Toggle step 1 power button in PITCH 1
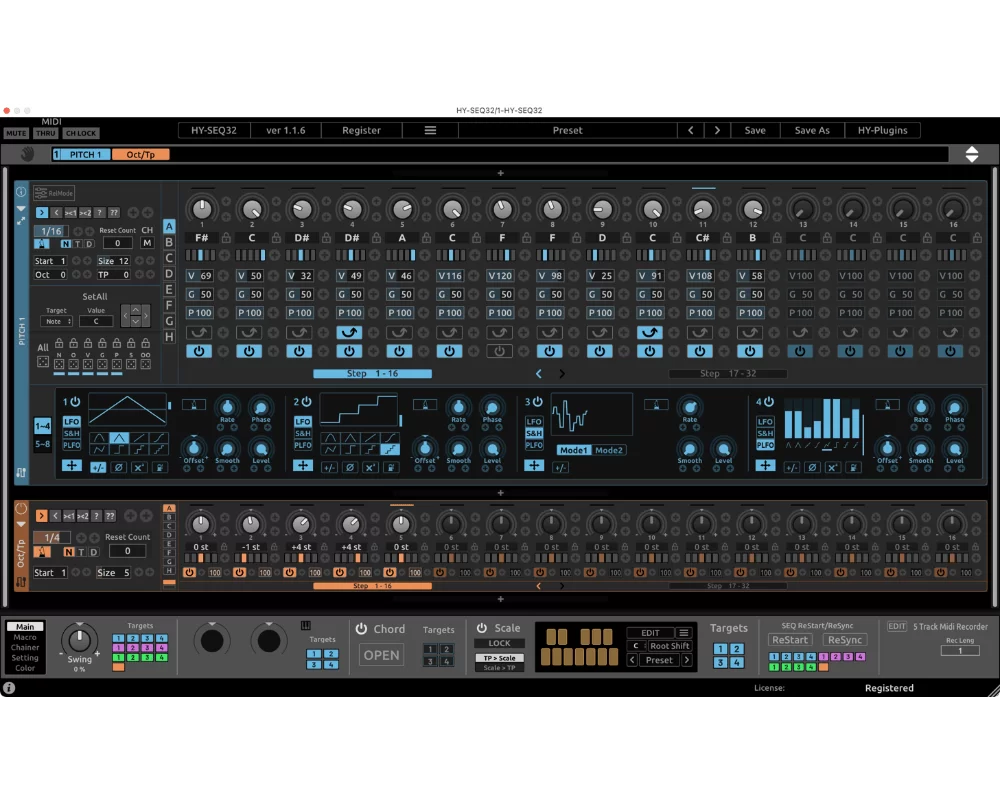 (199, 351)
